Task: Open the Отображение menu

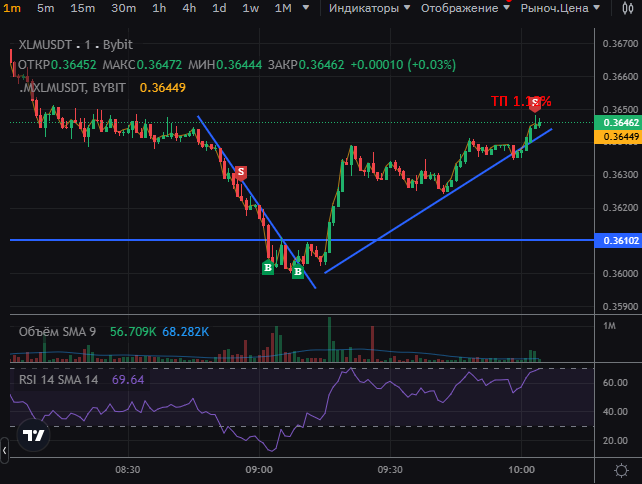Action: tap(465, 8)
